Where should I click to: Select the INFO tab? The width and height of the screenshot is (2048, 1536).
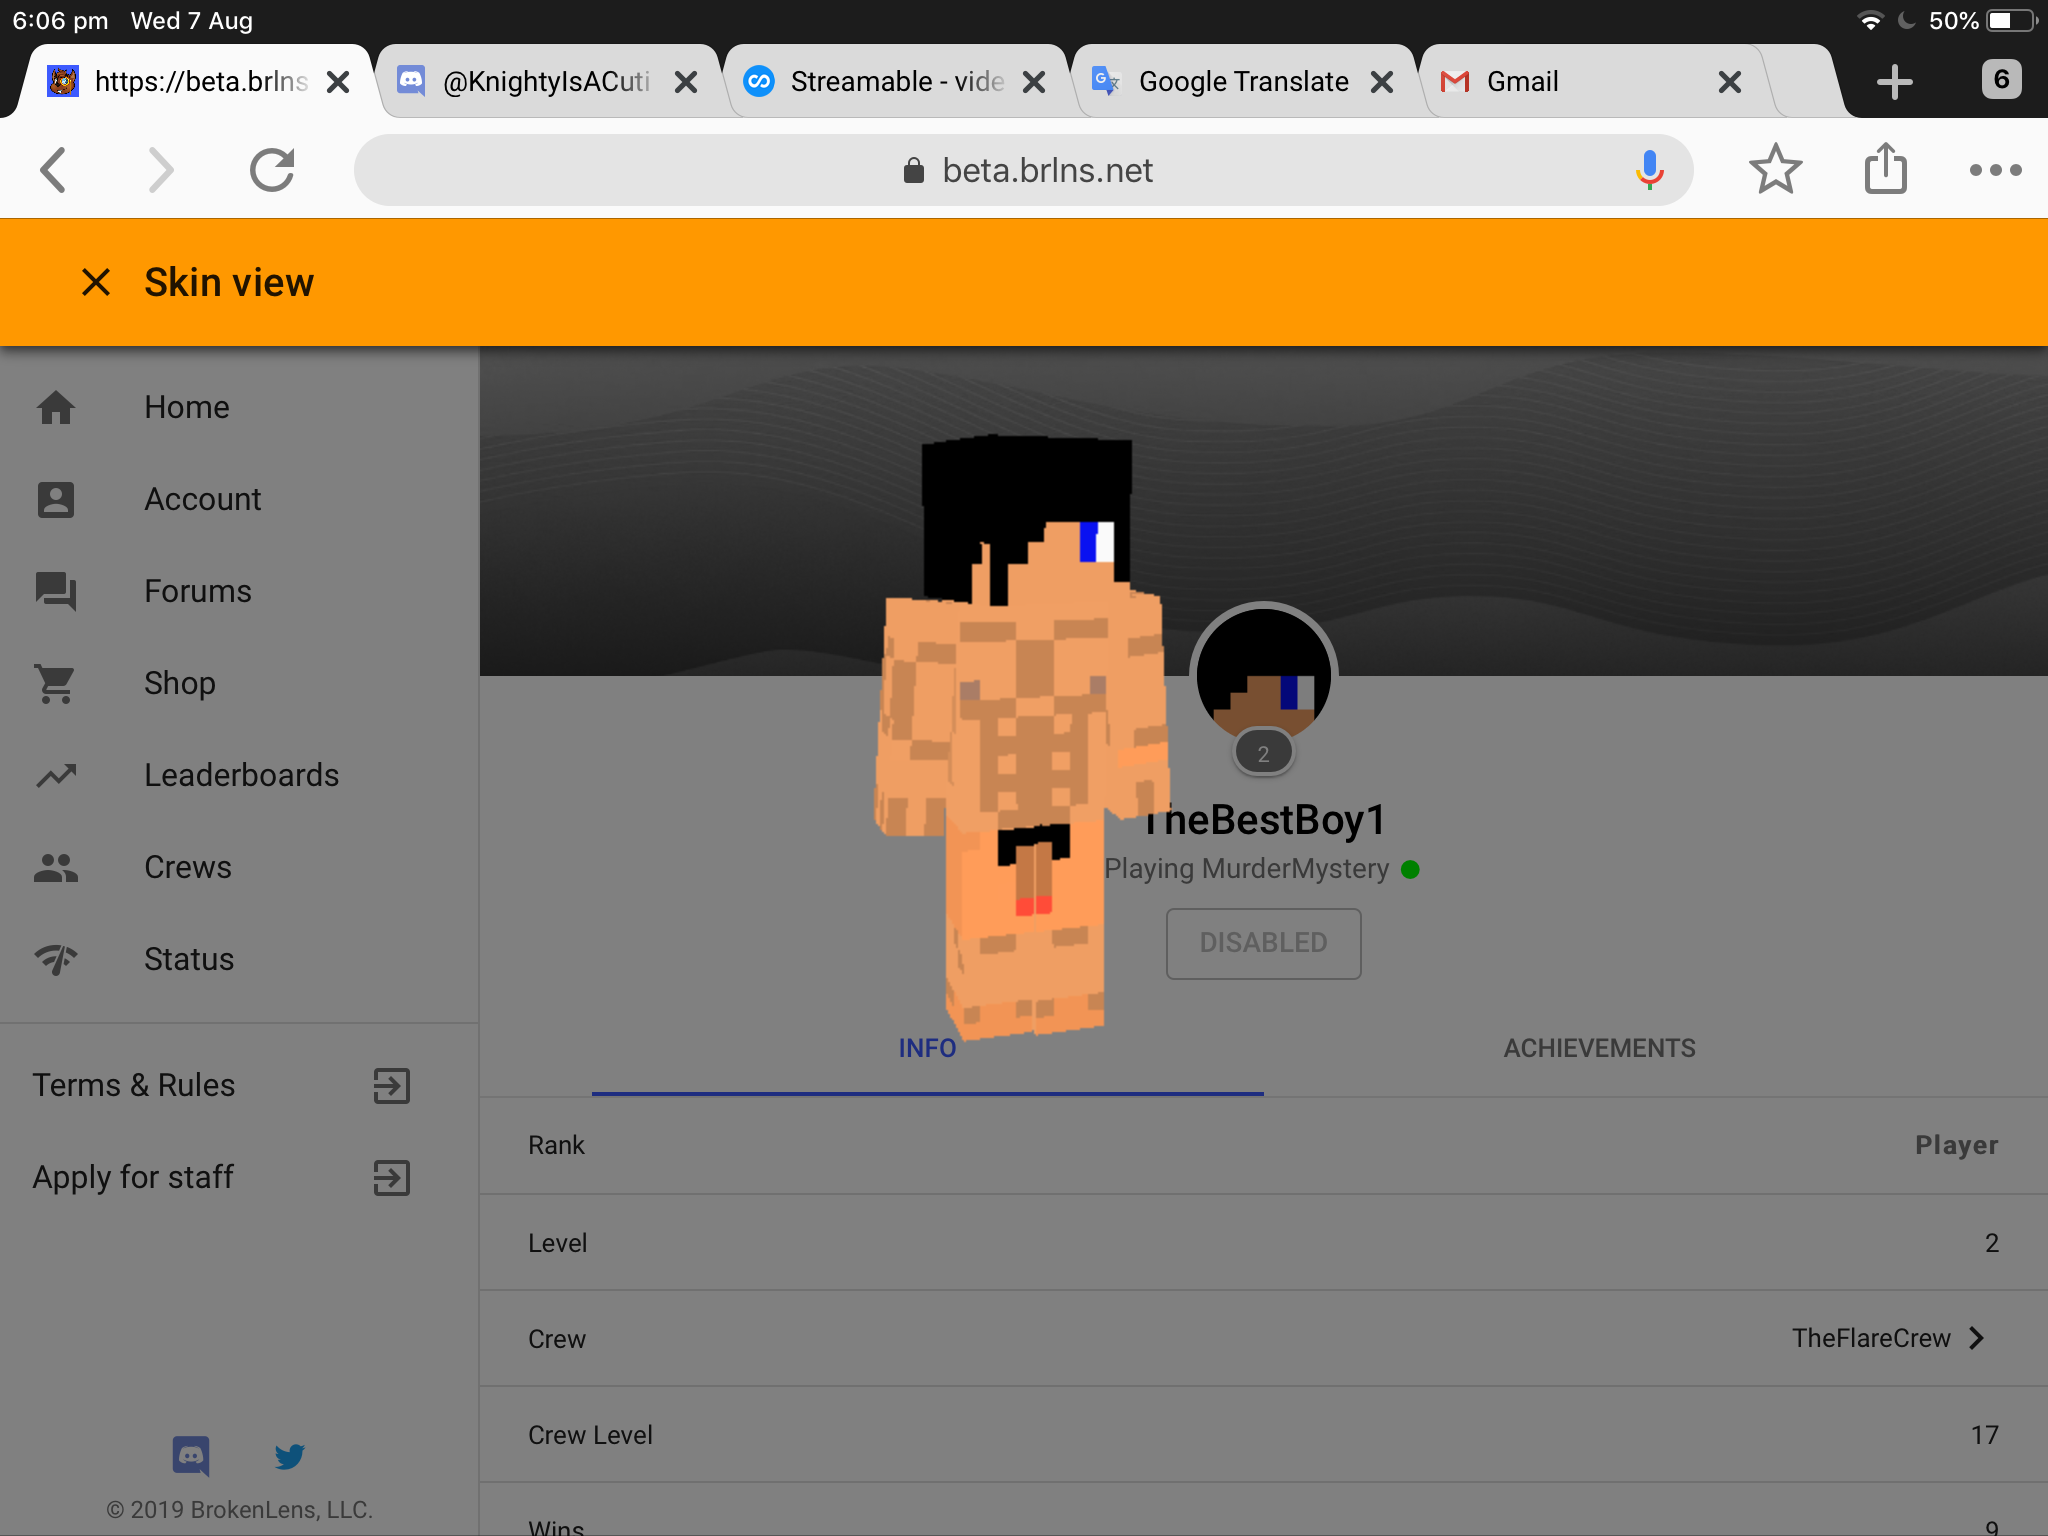pyautogui.click(x=927, y=1048)
